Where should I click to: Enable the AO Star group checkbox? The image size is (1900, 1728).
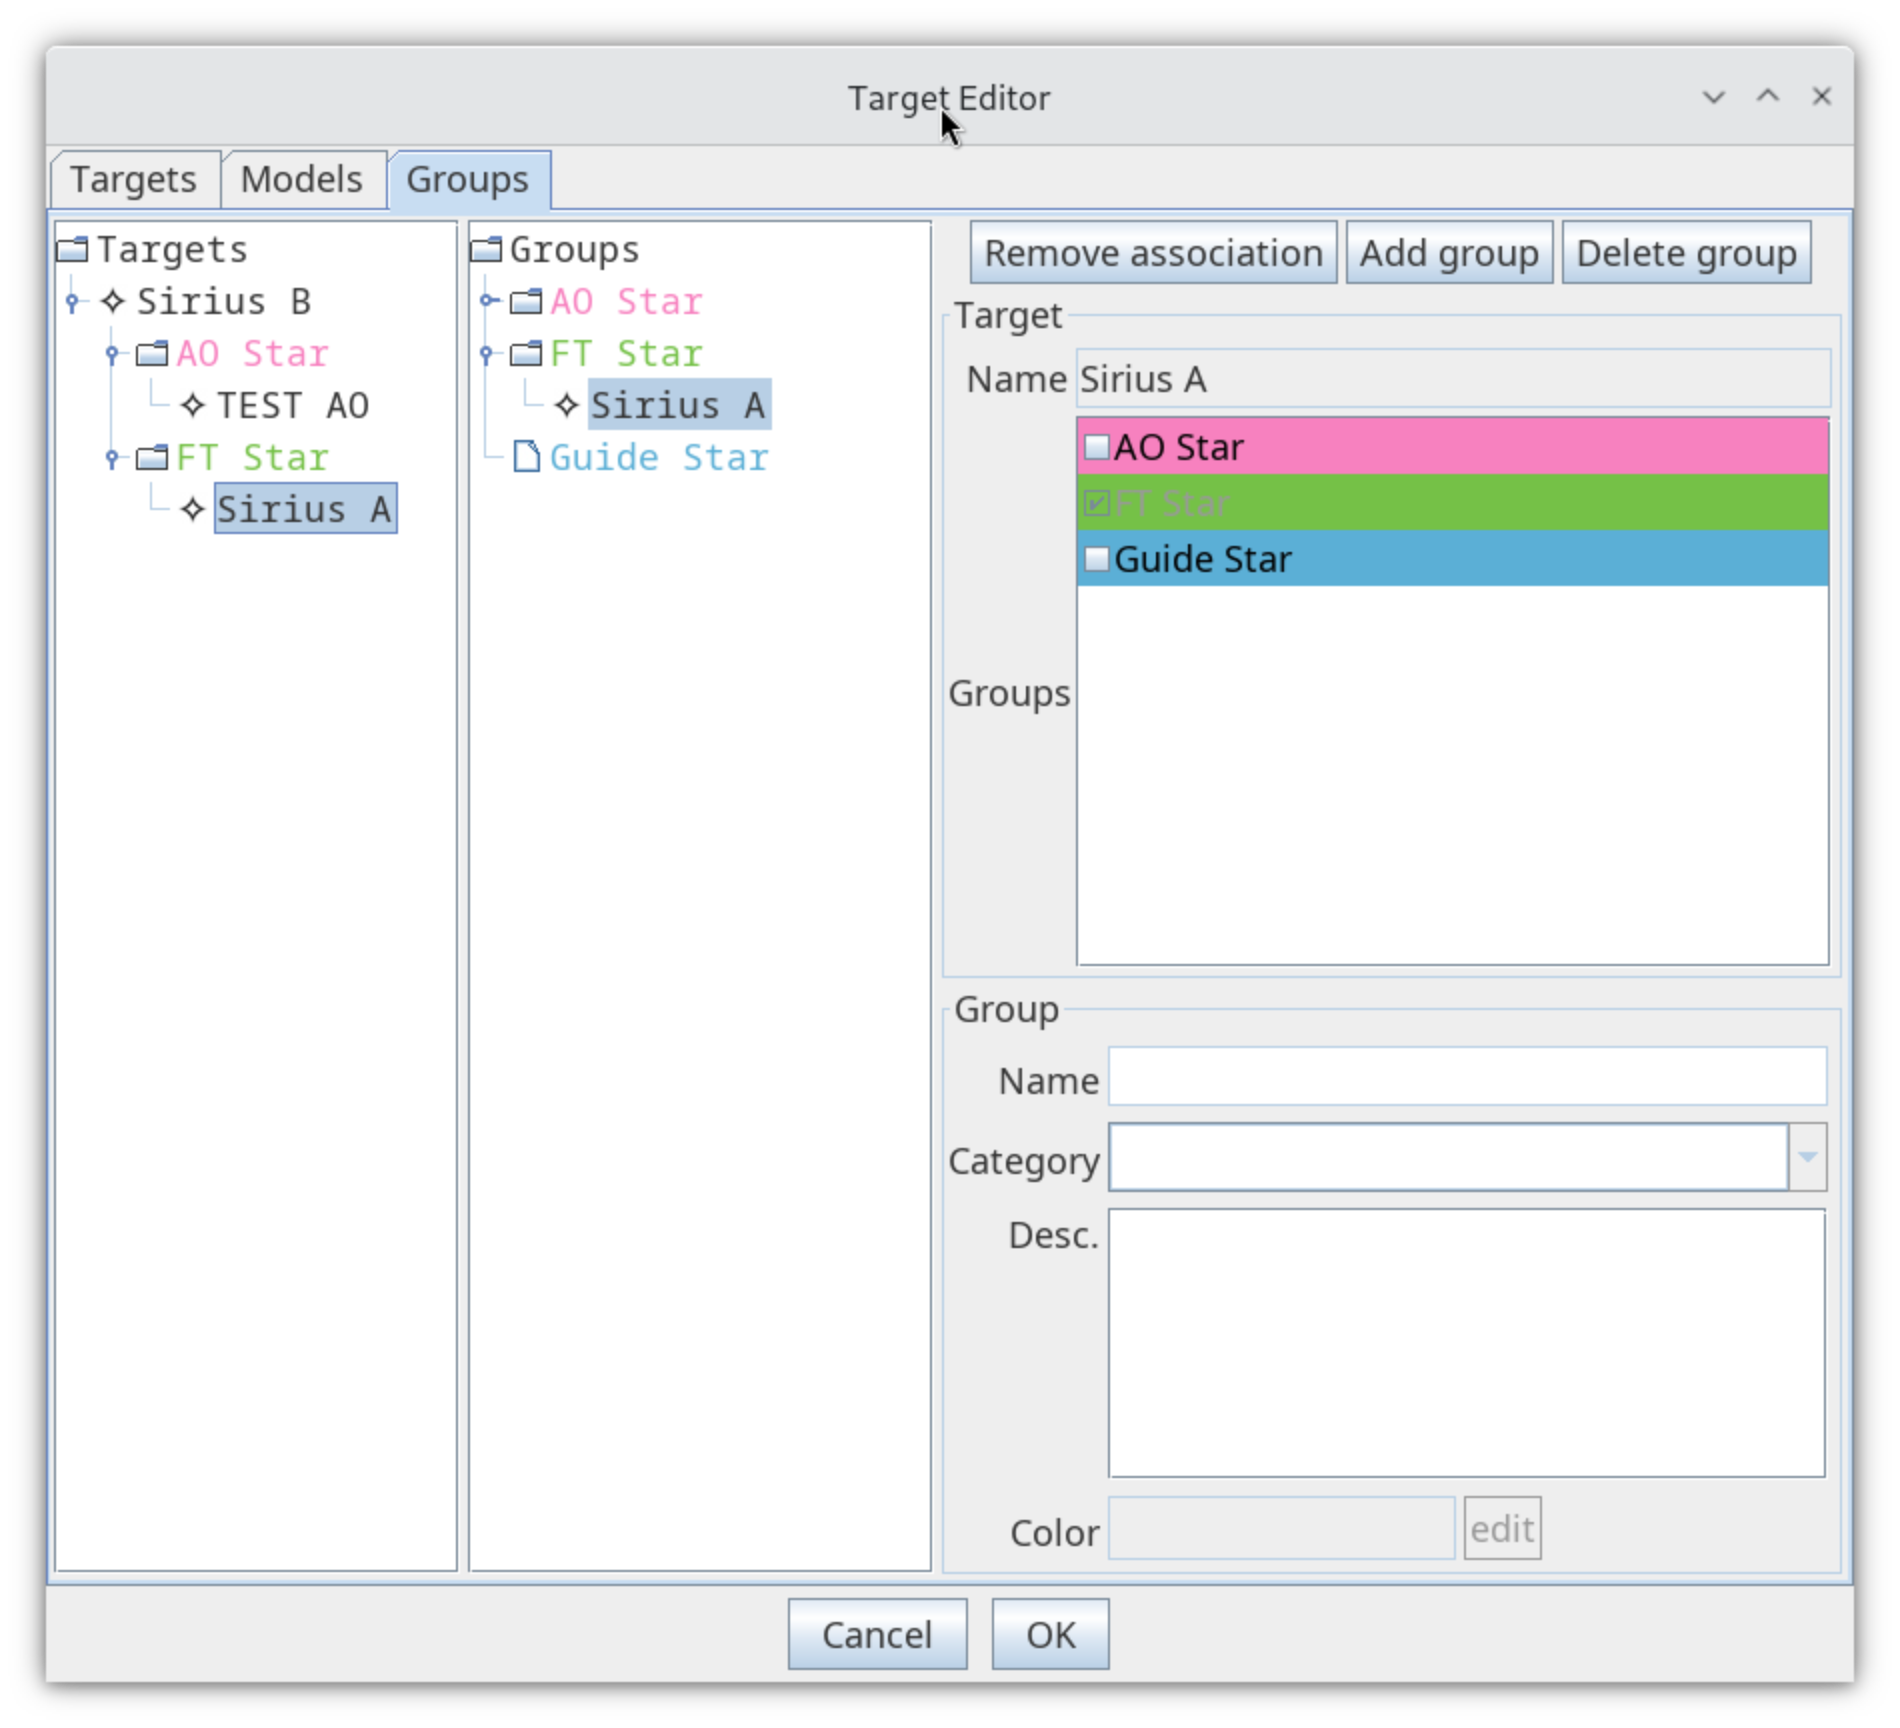pos(1097,447)
